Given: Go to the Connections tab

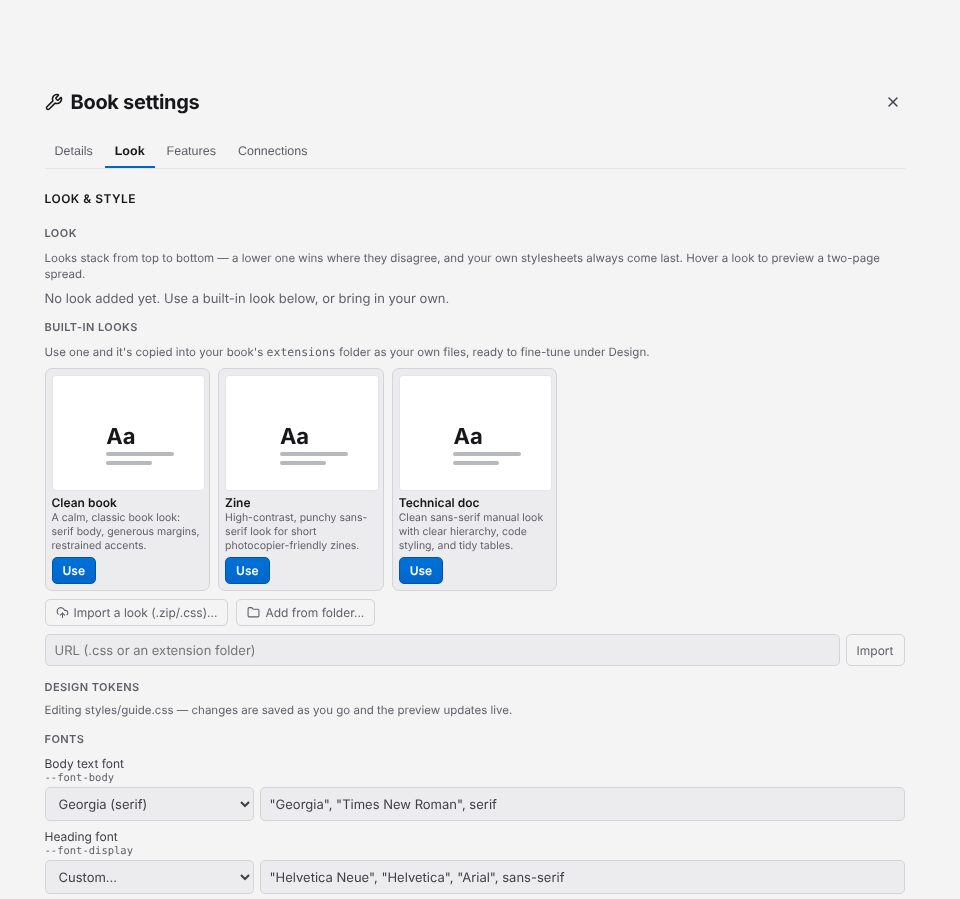Looking at the screenshot, I should pos(272,151).
